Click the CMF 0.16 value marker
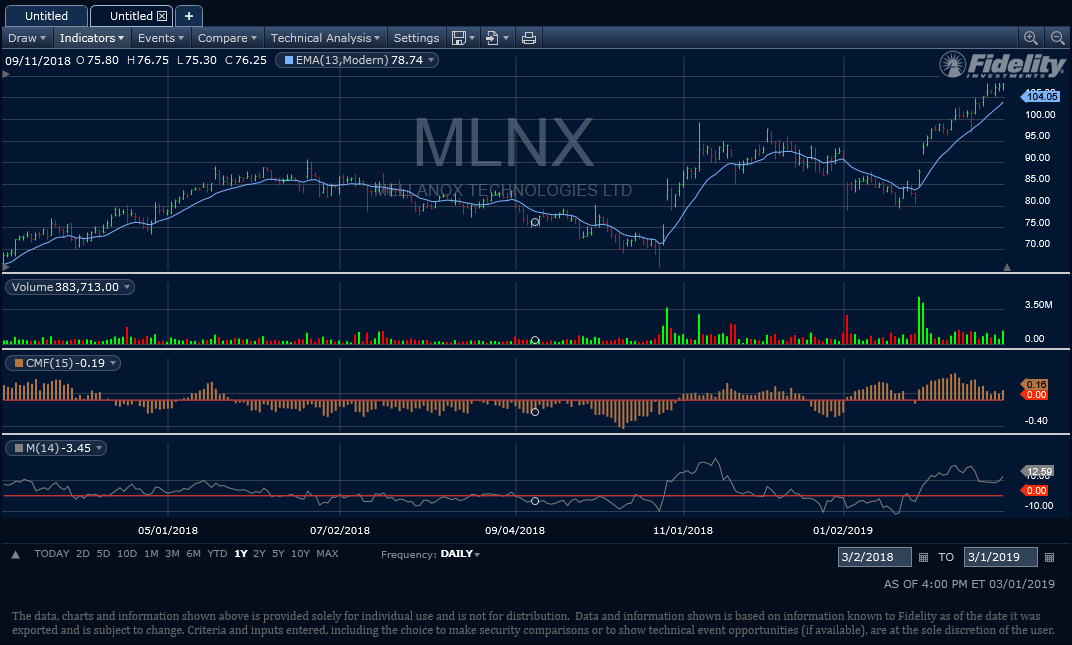 tap(1035, 384)
